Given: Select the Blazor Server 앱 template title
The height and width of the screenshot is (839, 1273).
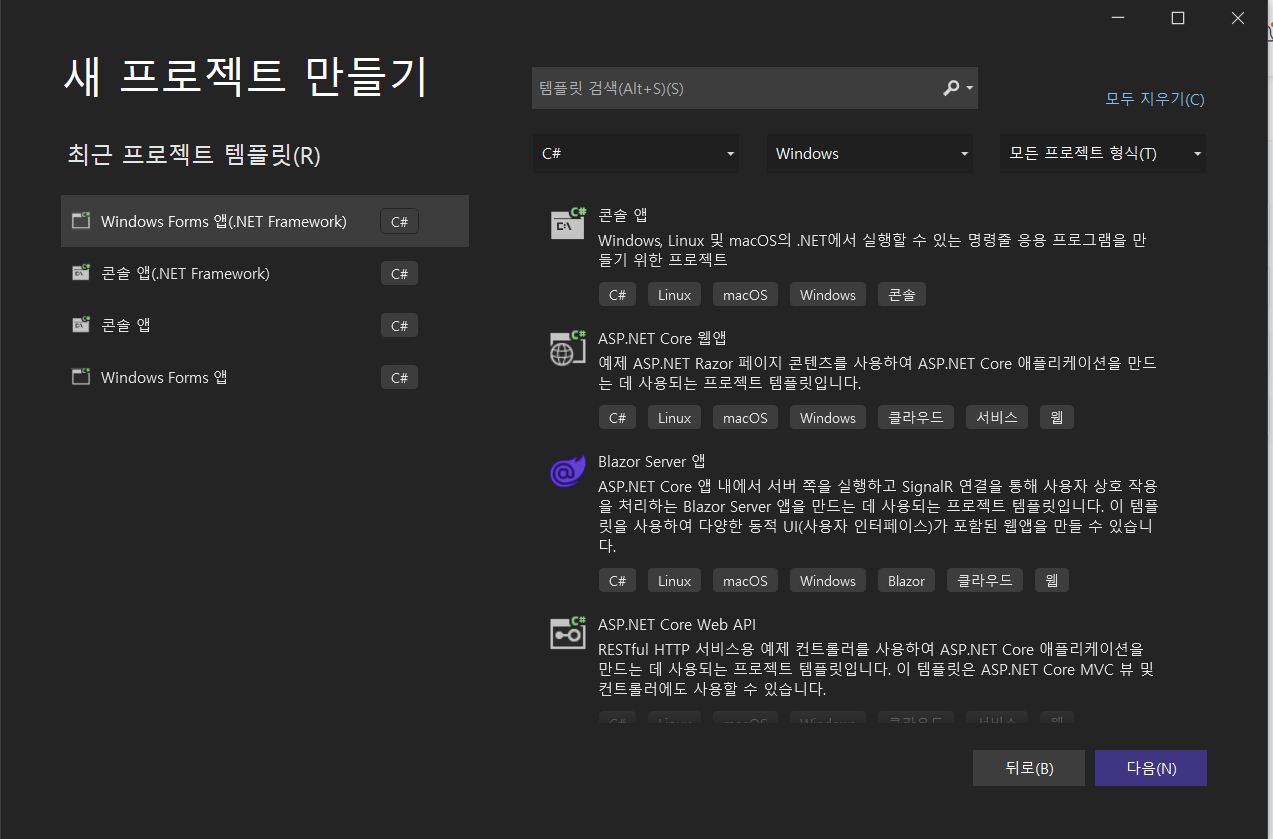Looking at the screenshot, I should (x=652, y=461).
